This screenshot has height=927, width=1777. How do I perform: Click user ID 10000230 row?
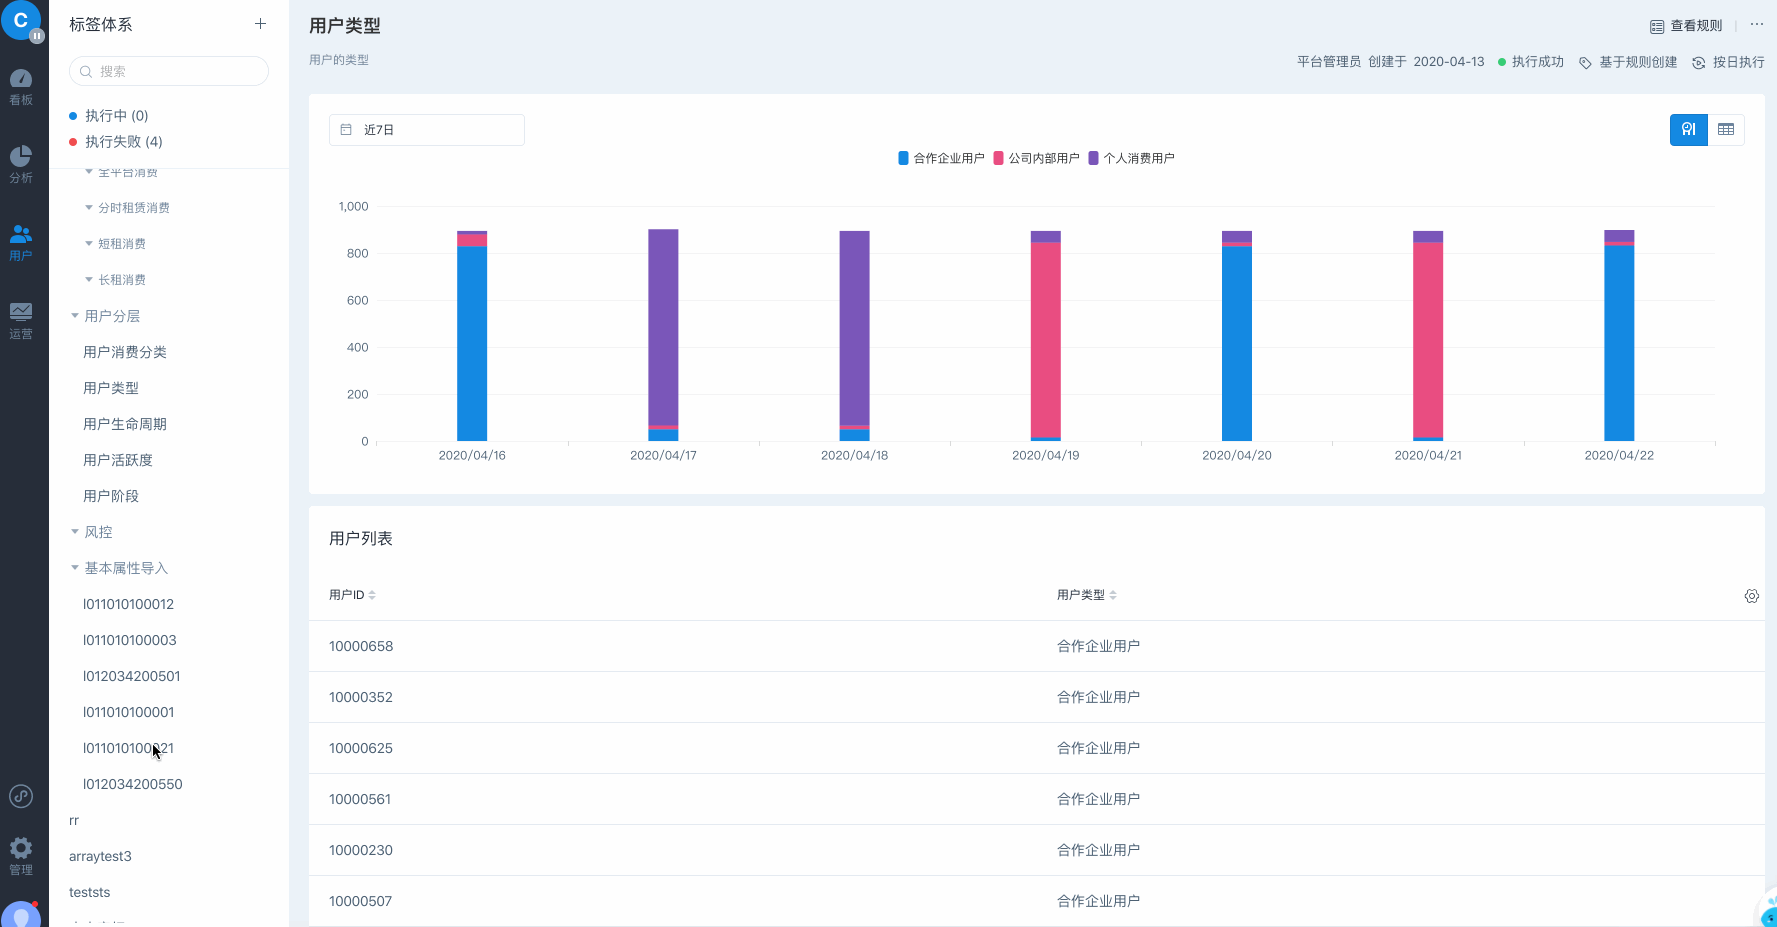pos(1037,850)
